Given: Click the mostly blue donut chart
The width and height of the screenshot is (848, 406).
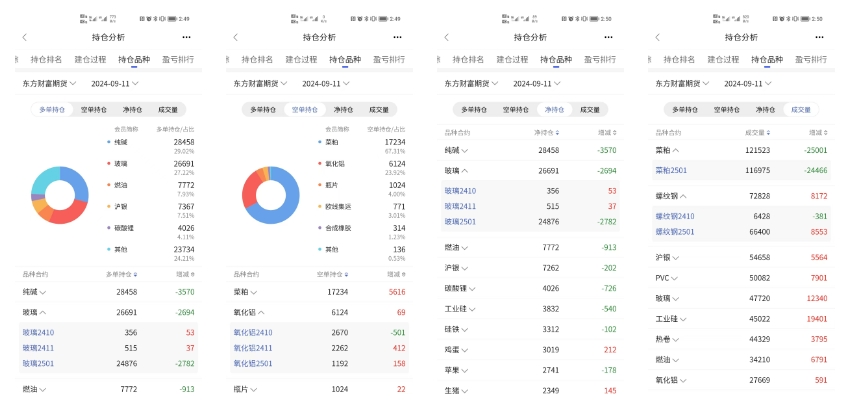Looking at the screenshot, I should pyautogui.click(x=270, y=195).
